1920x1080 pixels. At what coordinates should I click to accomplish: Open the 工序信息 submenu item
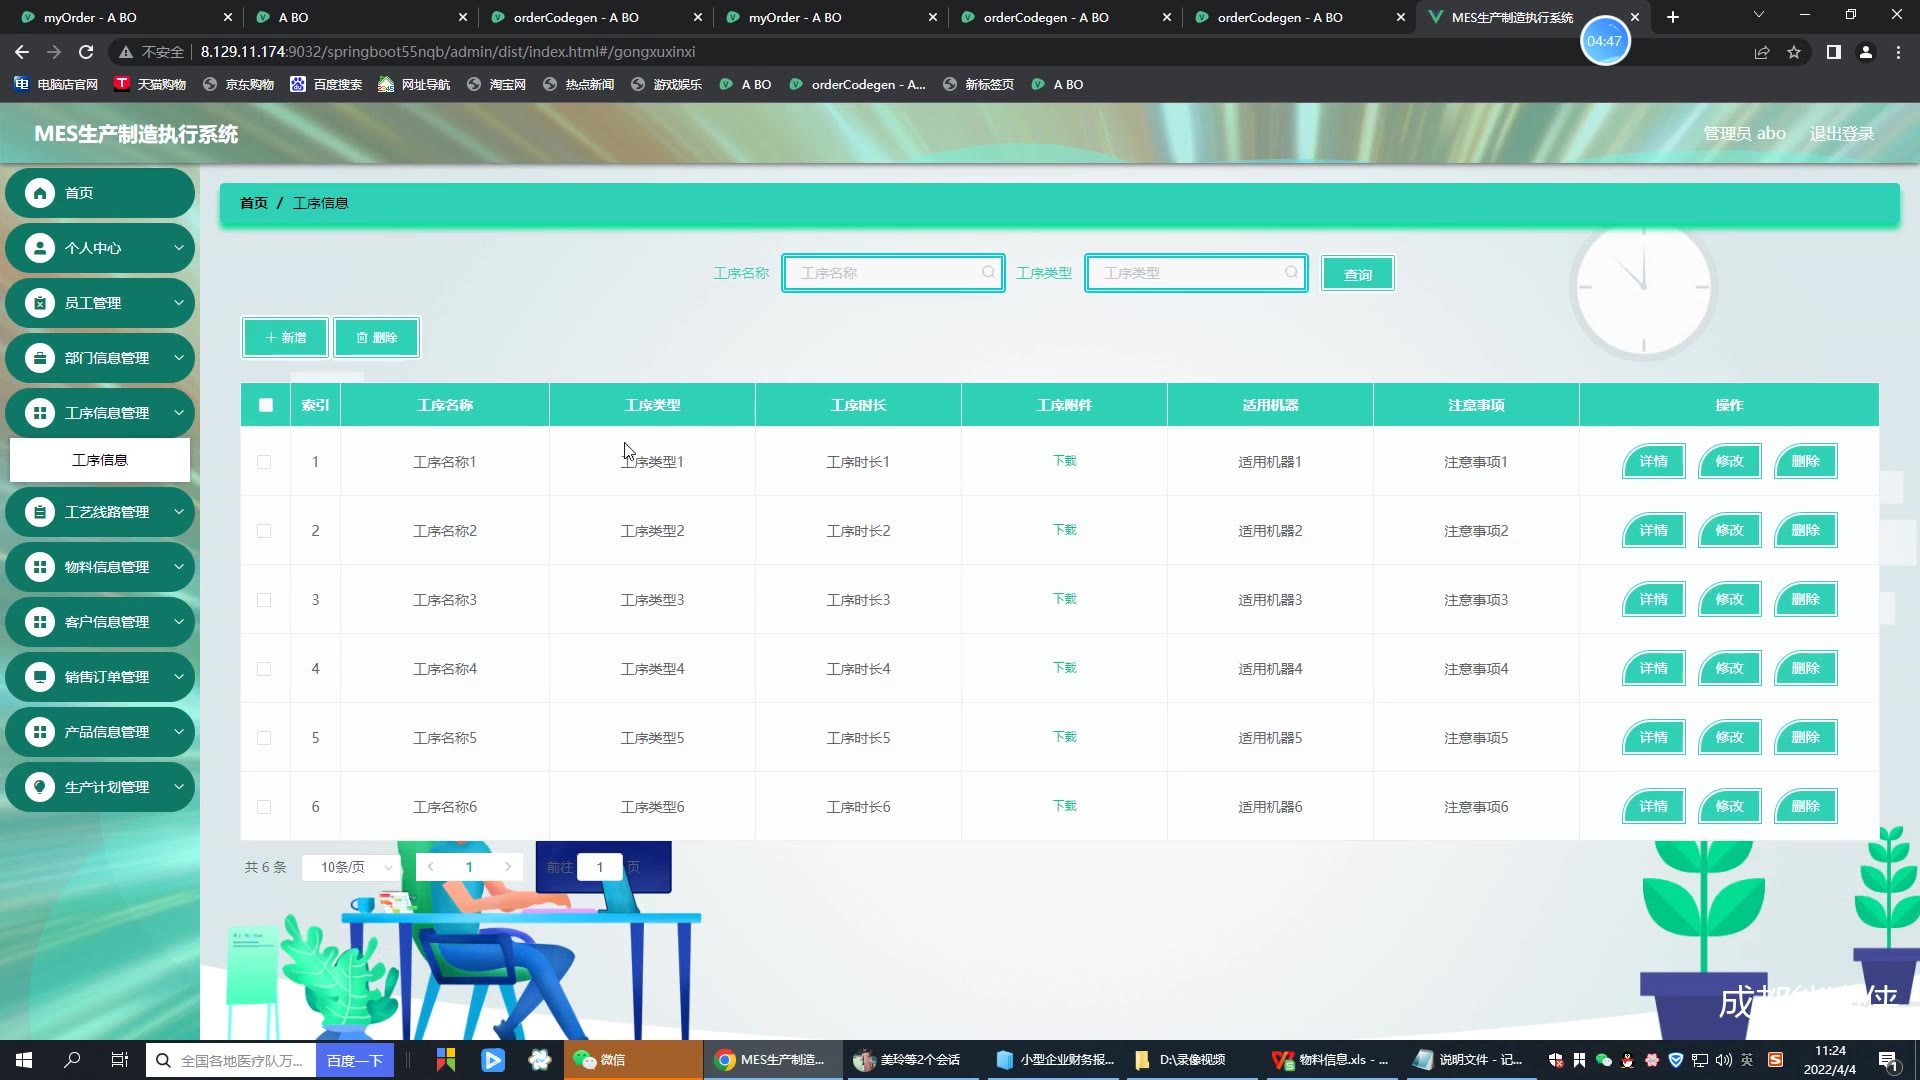[x=100, y=460]
